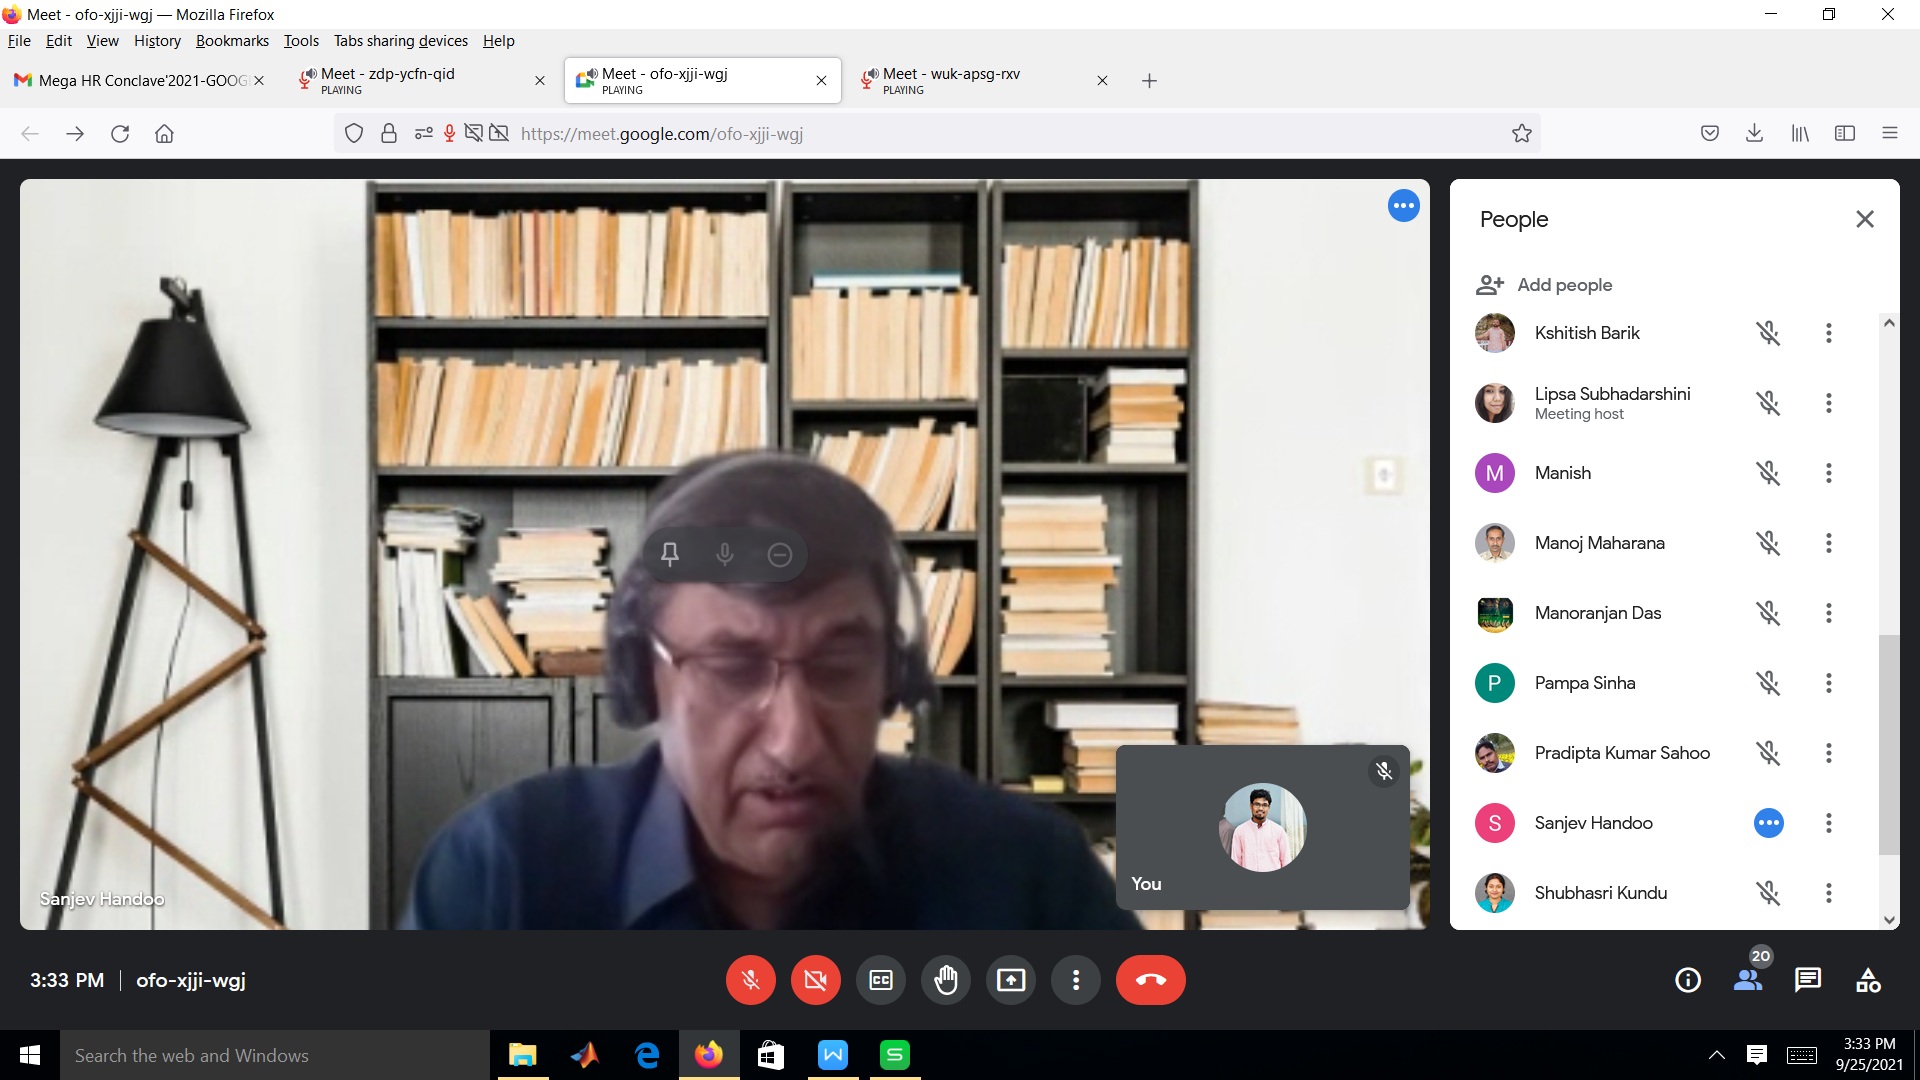Screen dimensions: 1920x1080
Task: Open the Activities shapes icon
Action: tap(1867, 980)
